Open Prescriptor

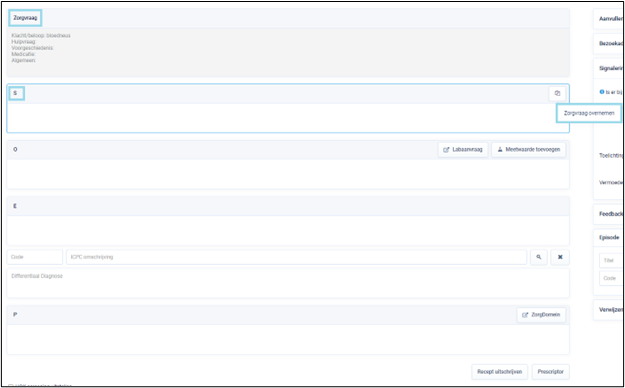pyautogui.click(x=550, y=372)
